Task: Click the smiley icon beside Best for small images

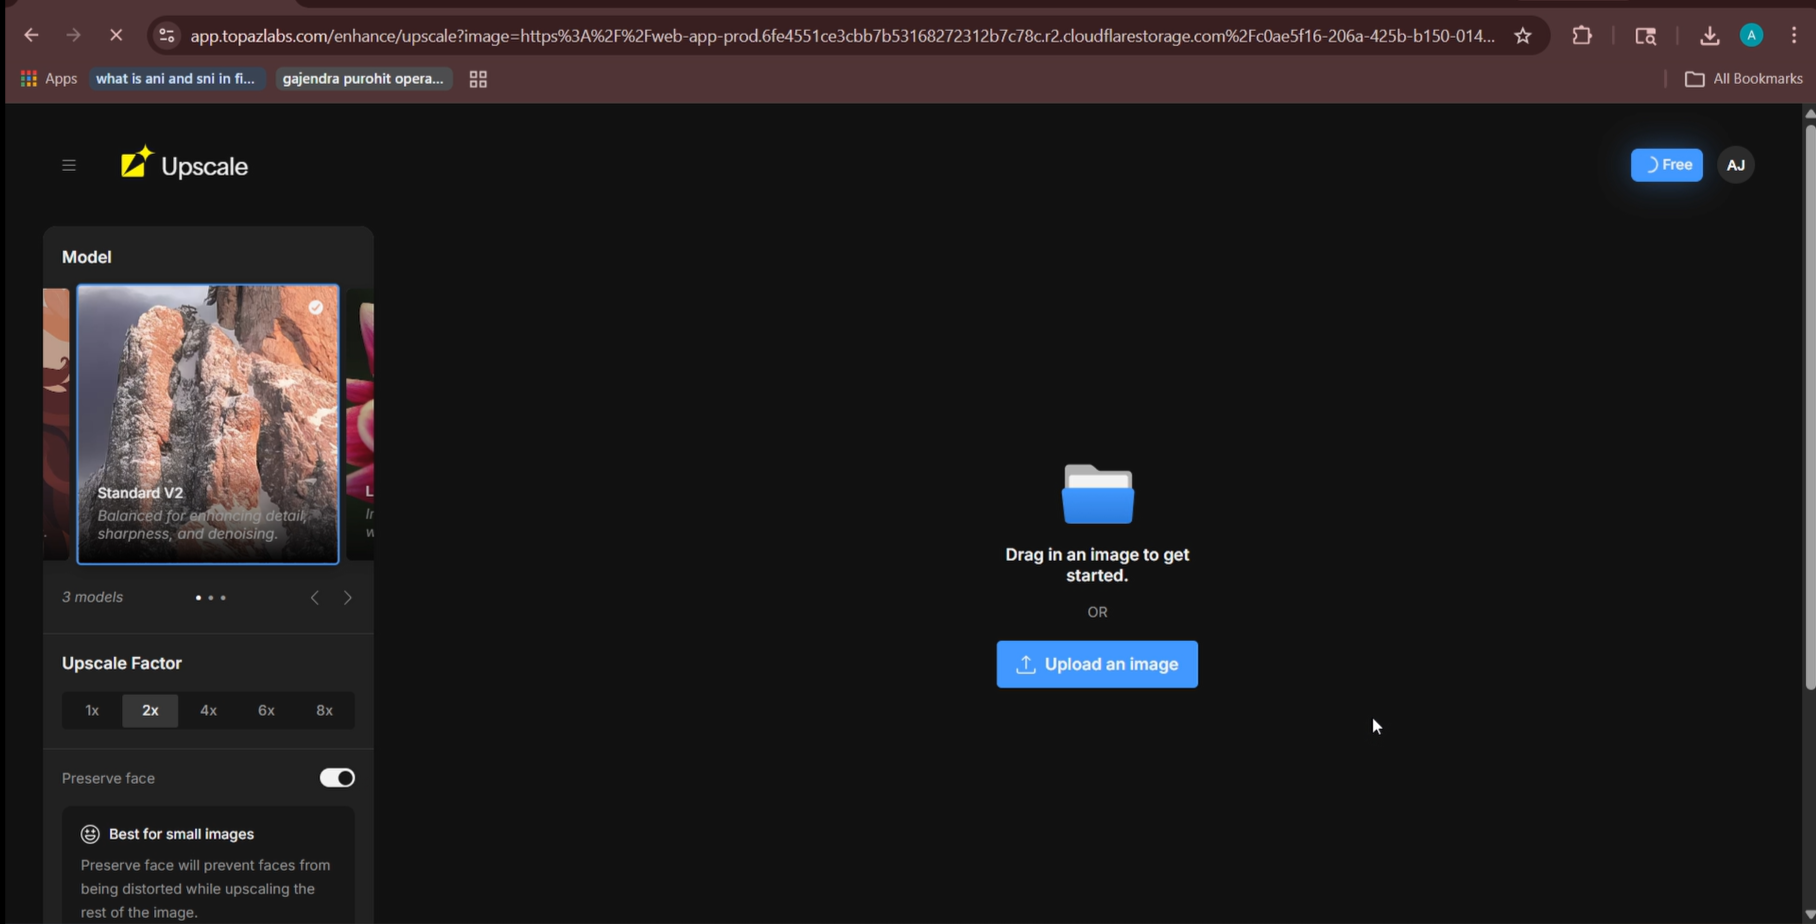Action: point(90,834)
